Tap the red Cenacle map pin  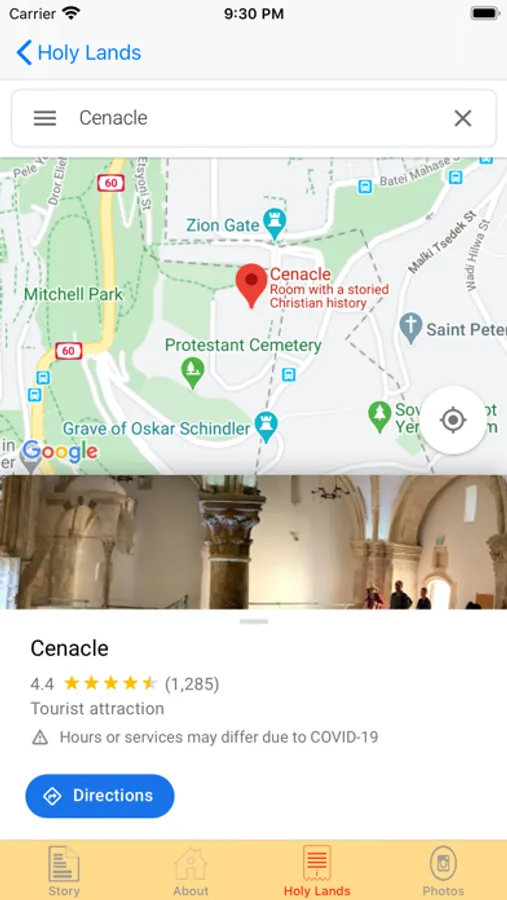tap(251, 286)
